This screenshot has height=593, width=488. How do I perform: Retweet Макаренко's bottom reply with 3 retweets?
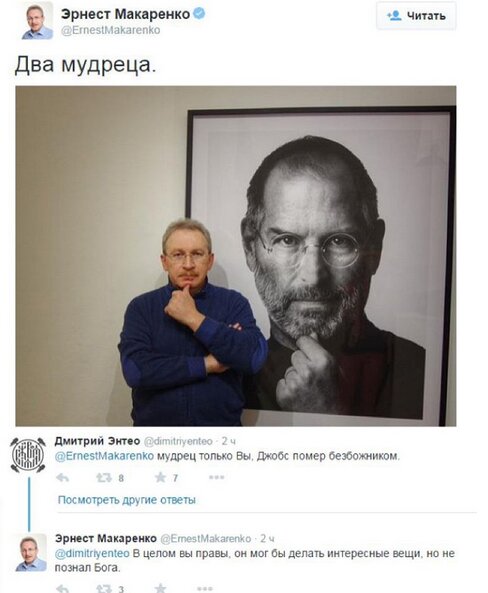click(110, 588)
